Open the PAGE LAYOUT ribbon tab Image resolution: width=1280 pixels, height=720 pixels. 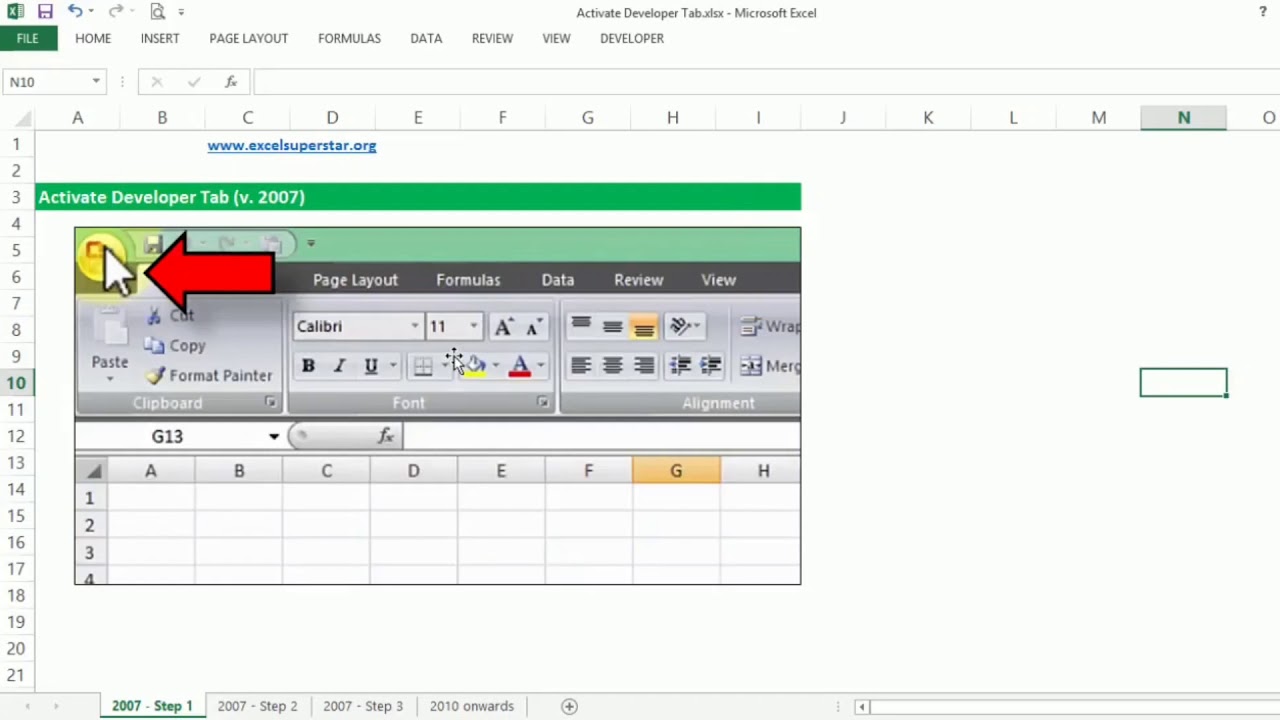249,38
